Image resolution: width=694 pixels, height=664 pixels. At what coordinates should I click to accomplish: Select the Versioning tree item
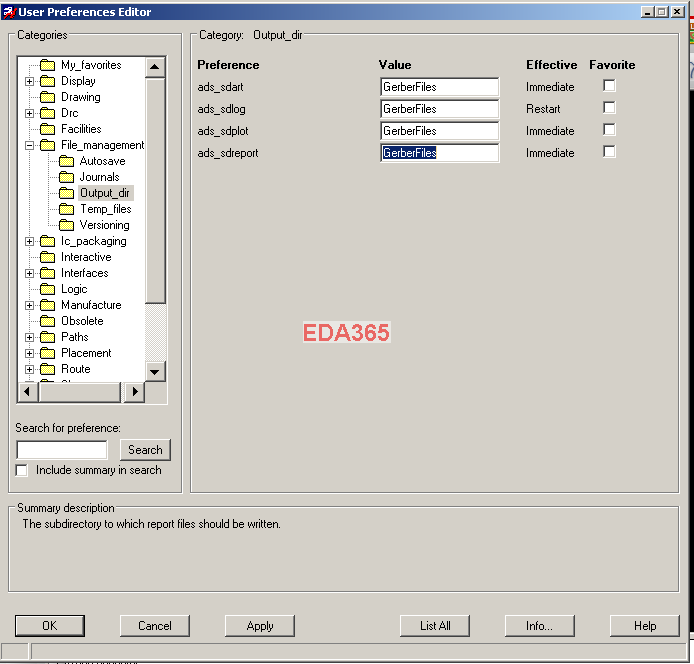[x=104, y=225]
